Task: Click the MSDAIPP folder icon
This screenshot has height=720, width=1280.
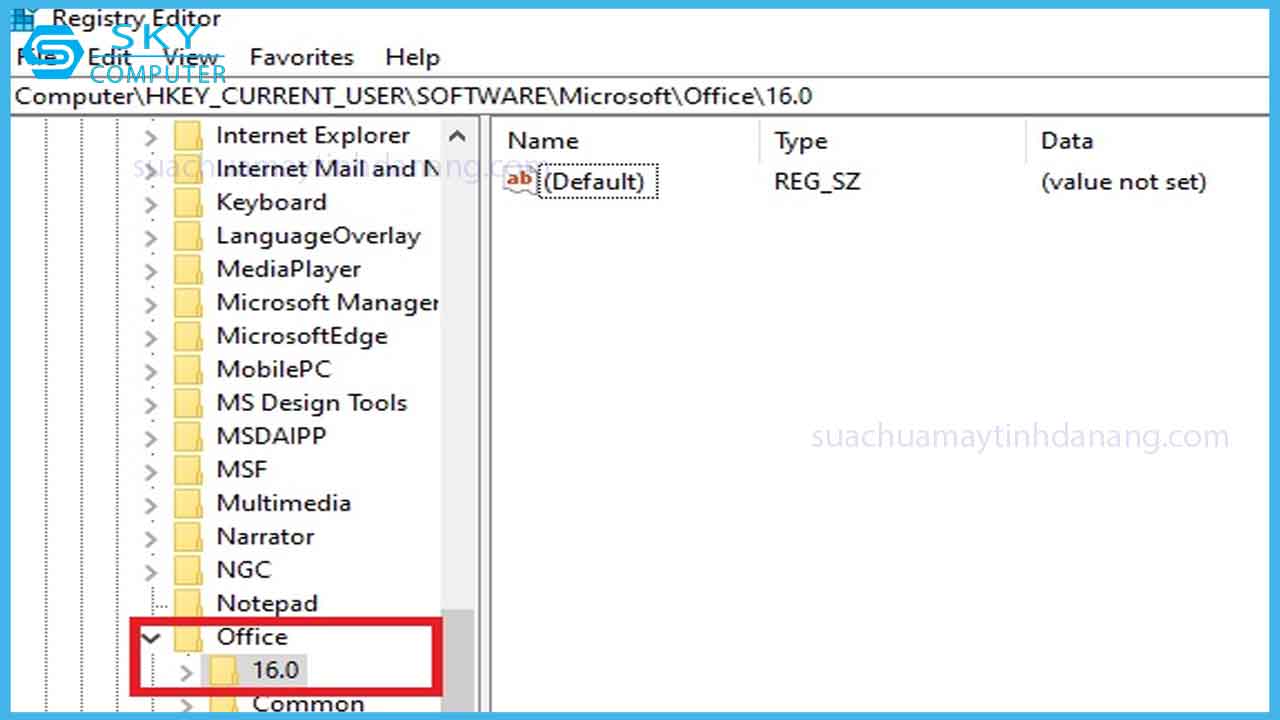Action: tap(188, 437)
